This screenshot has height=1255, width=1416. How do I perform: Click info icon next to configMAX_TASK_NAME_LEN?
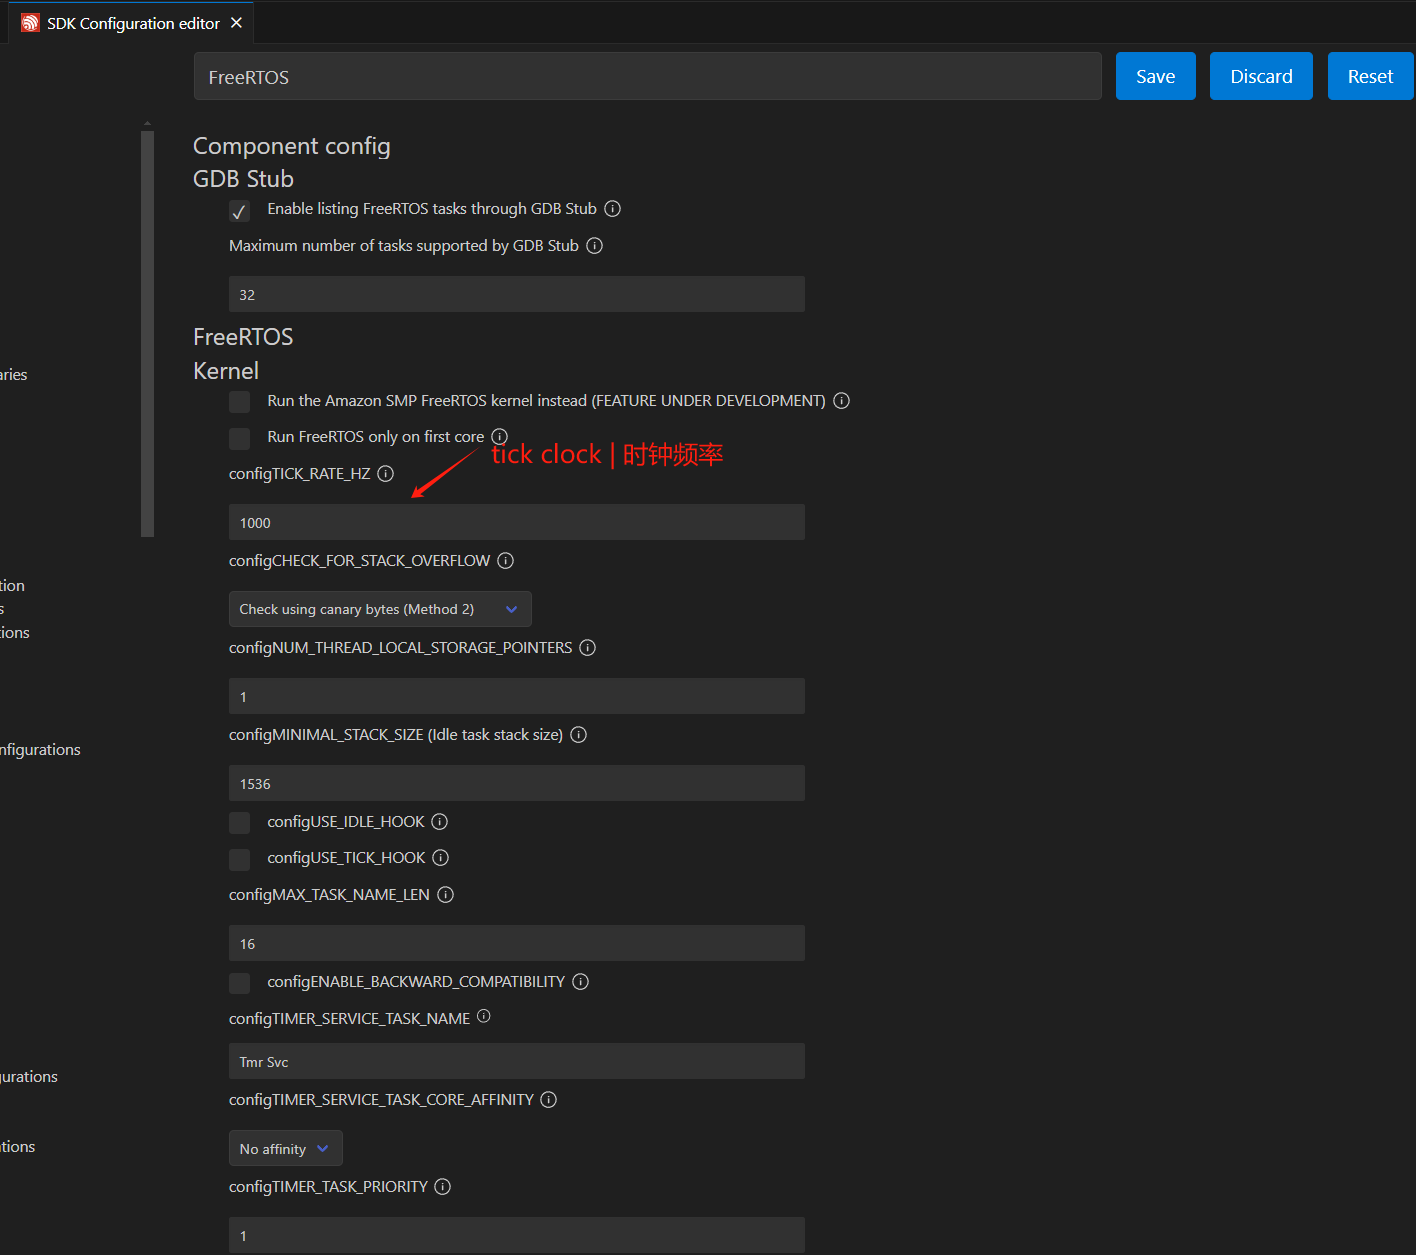pos(445,895)
